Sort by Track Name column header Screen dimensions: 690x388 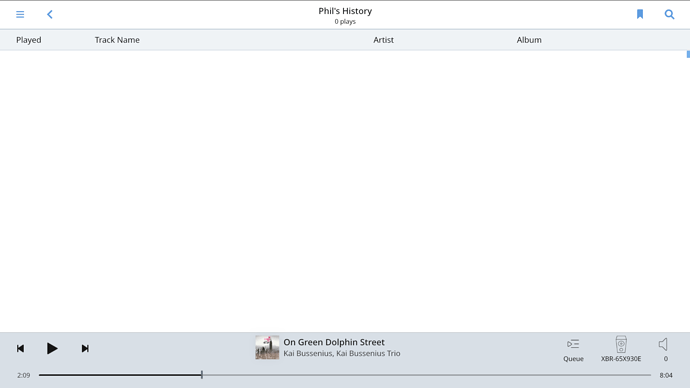coord(117,40)
